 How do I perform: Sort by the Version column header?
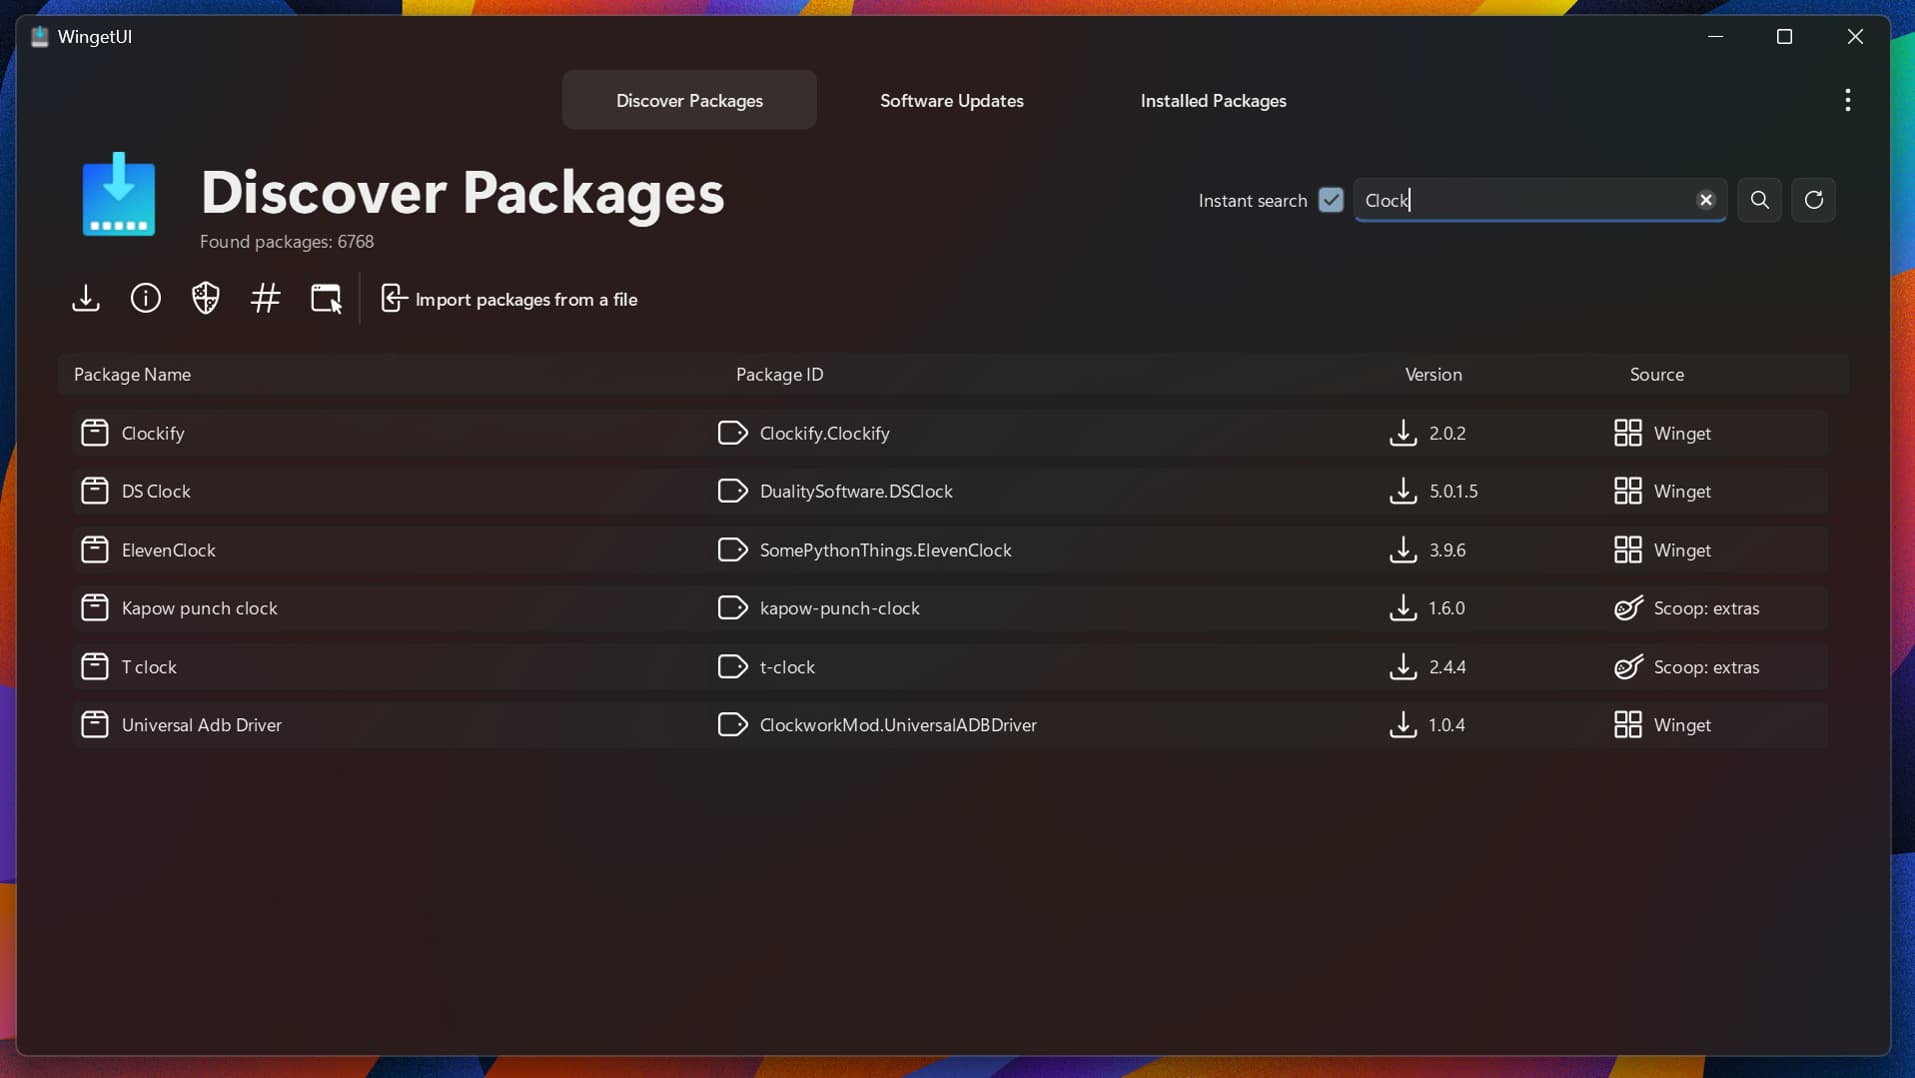(1433, 374)
